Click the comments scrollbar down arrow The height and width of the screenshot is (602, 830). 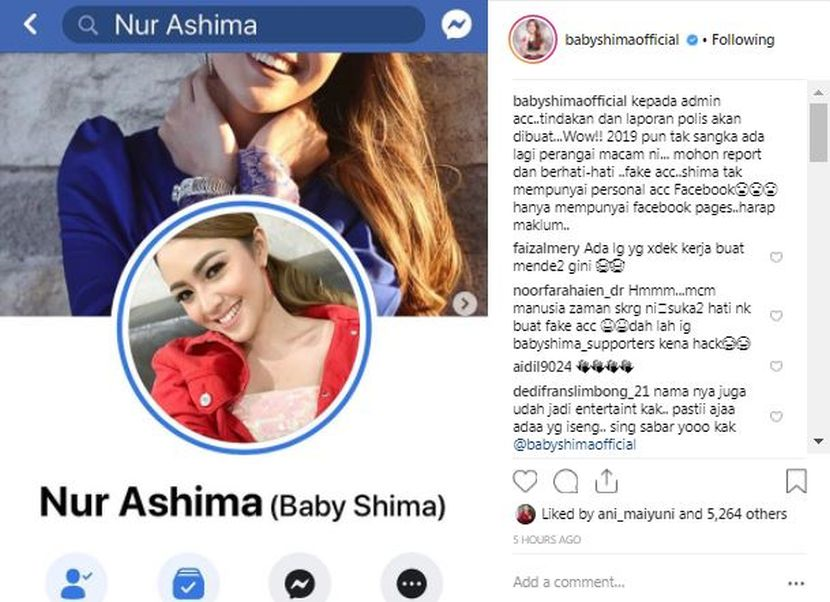[818, 441]
